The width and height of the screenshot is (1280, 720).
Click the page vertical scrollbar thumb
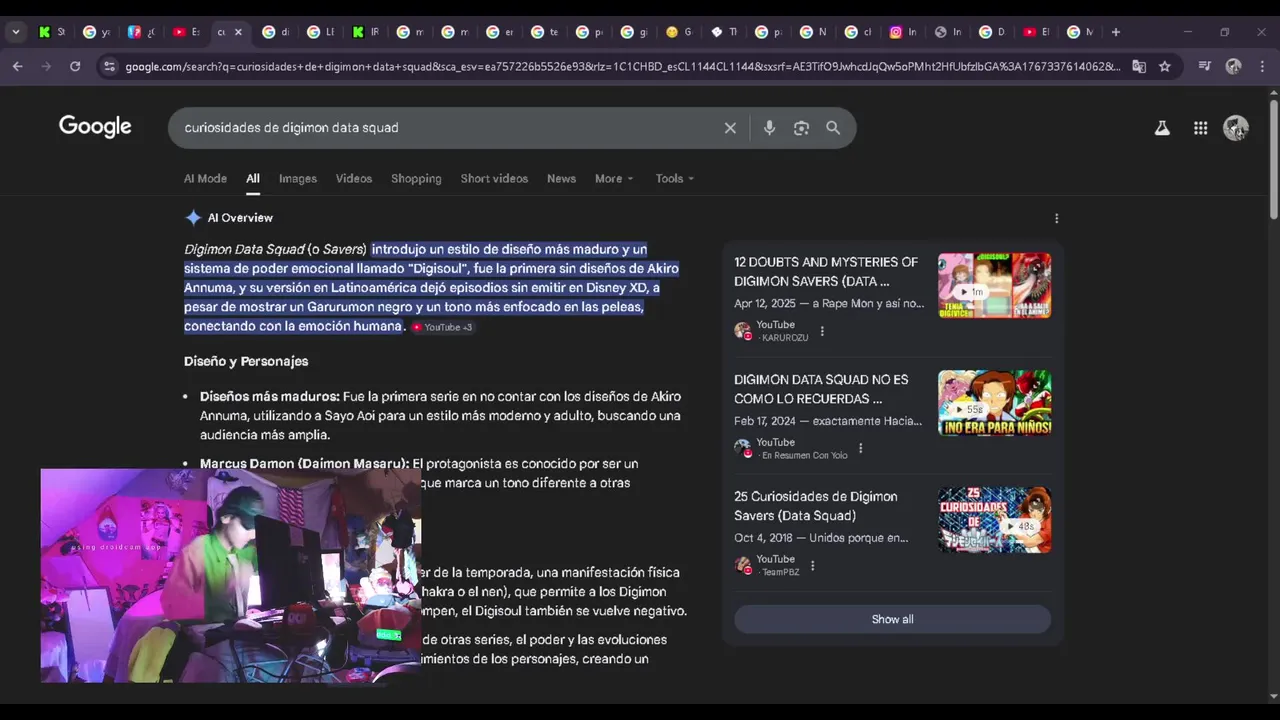[x=1273, y=158]
